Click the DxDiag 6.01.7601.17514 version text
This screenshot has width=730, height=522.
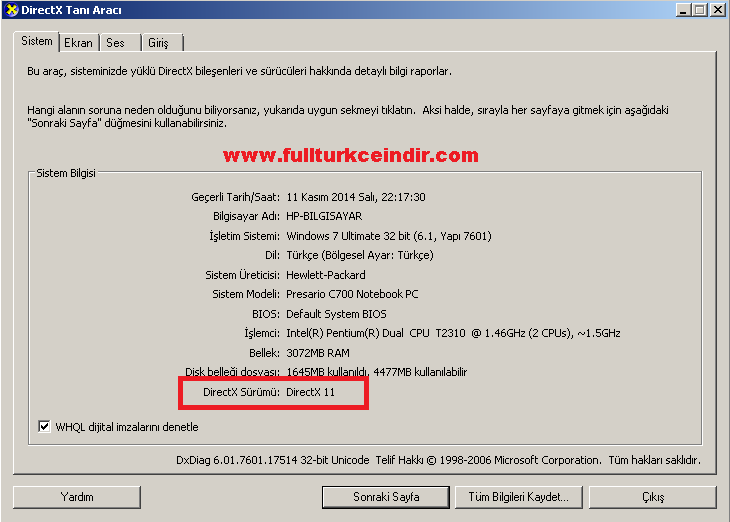[272, 460]
